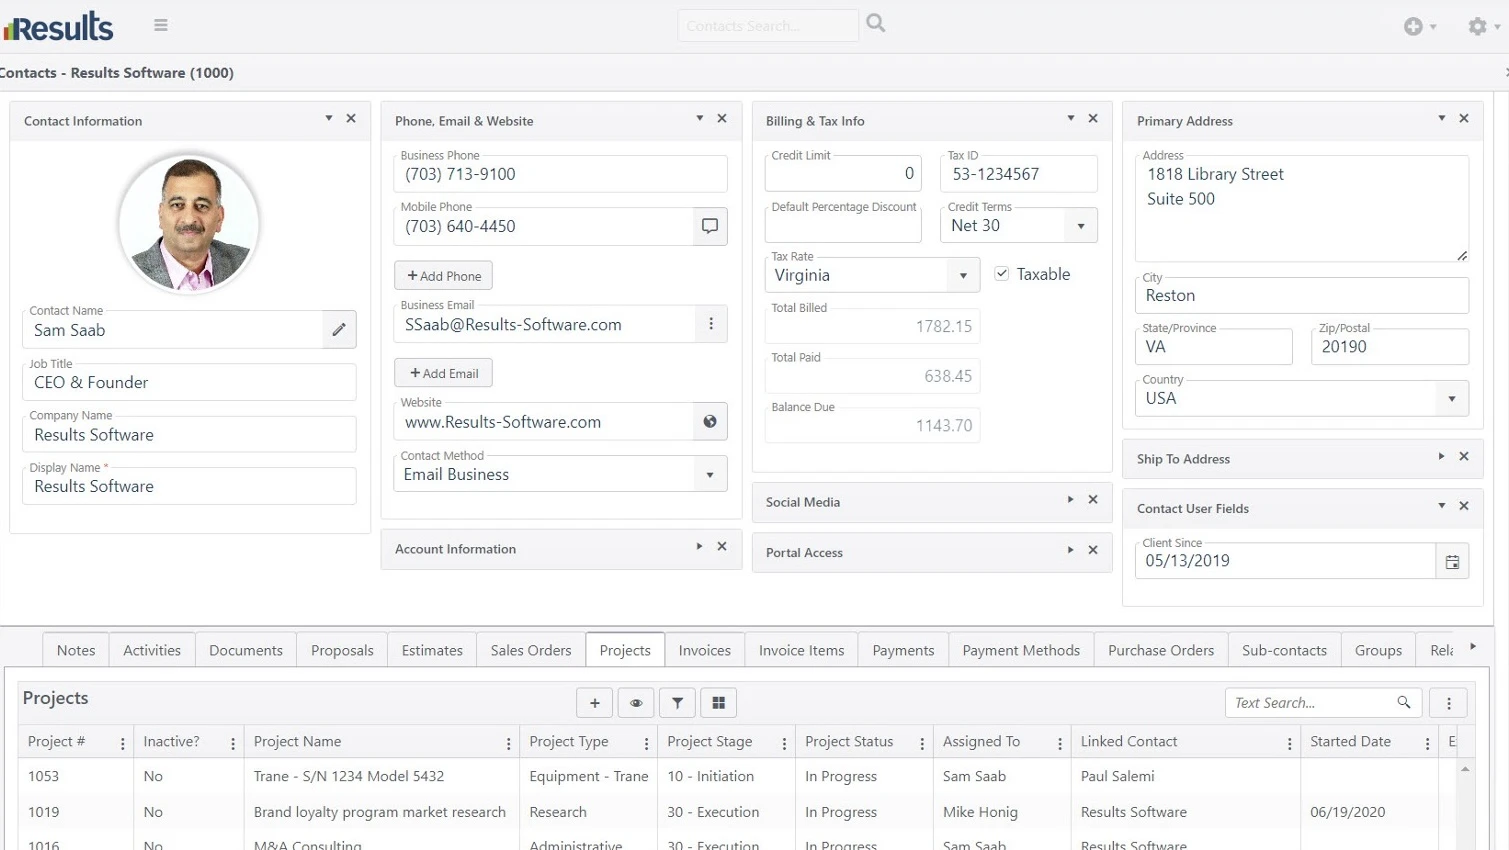Image resolution: width=1509 pixels, height=850 pixels.
Task: Add a new project with plus icon
Action: pyautogui.click(x=595, y=703)
